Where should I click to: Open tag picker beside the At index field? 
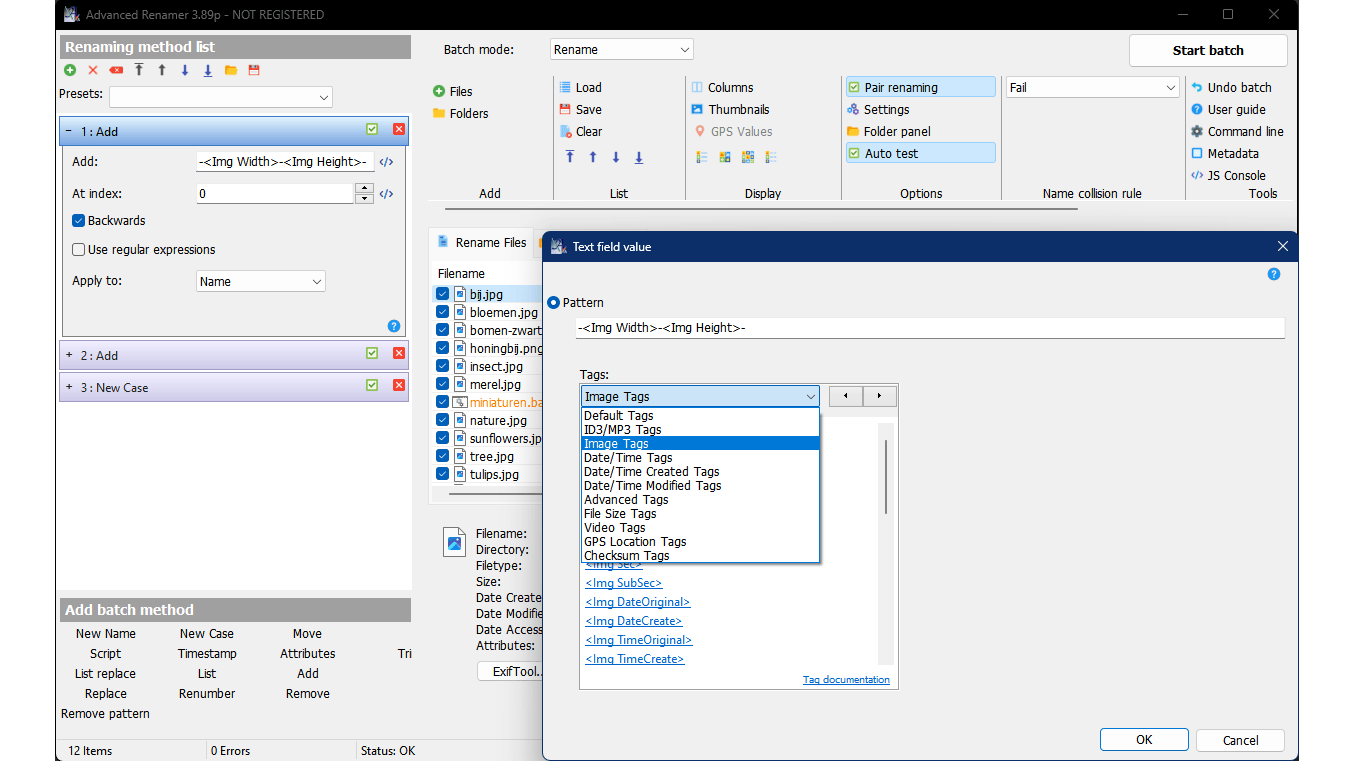tap(386, 194)
